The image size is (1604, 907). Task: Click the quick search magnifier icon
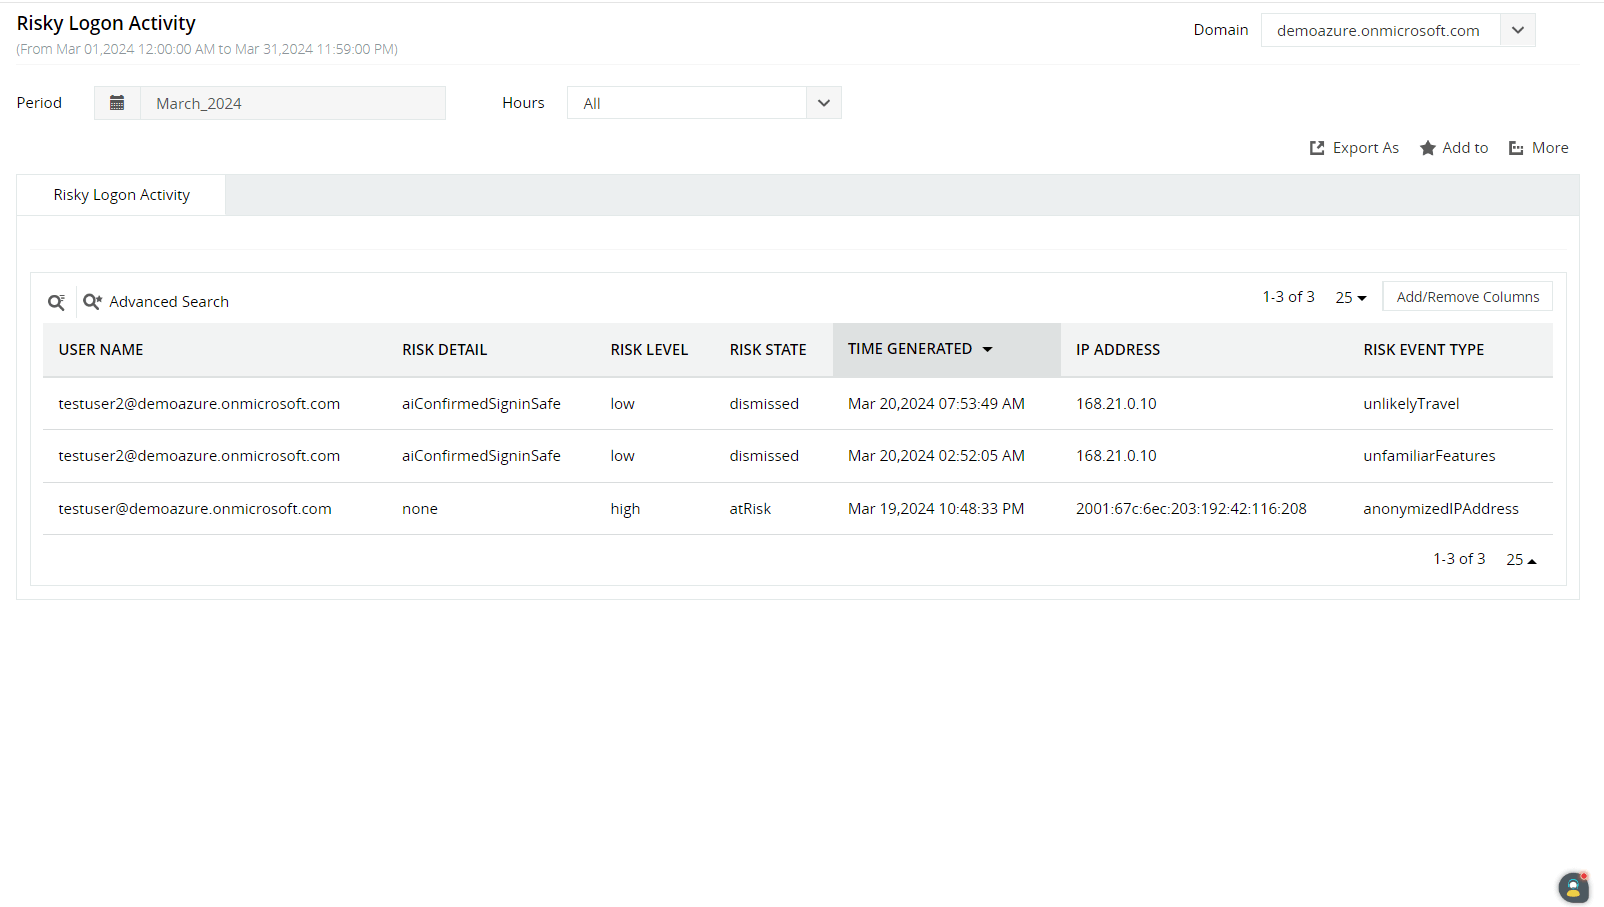pos(57,302)
